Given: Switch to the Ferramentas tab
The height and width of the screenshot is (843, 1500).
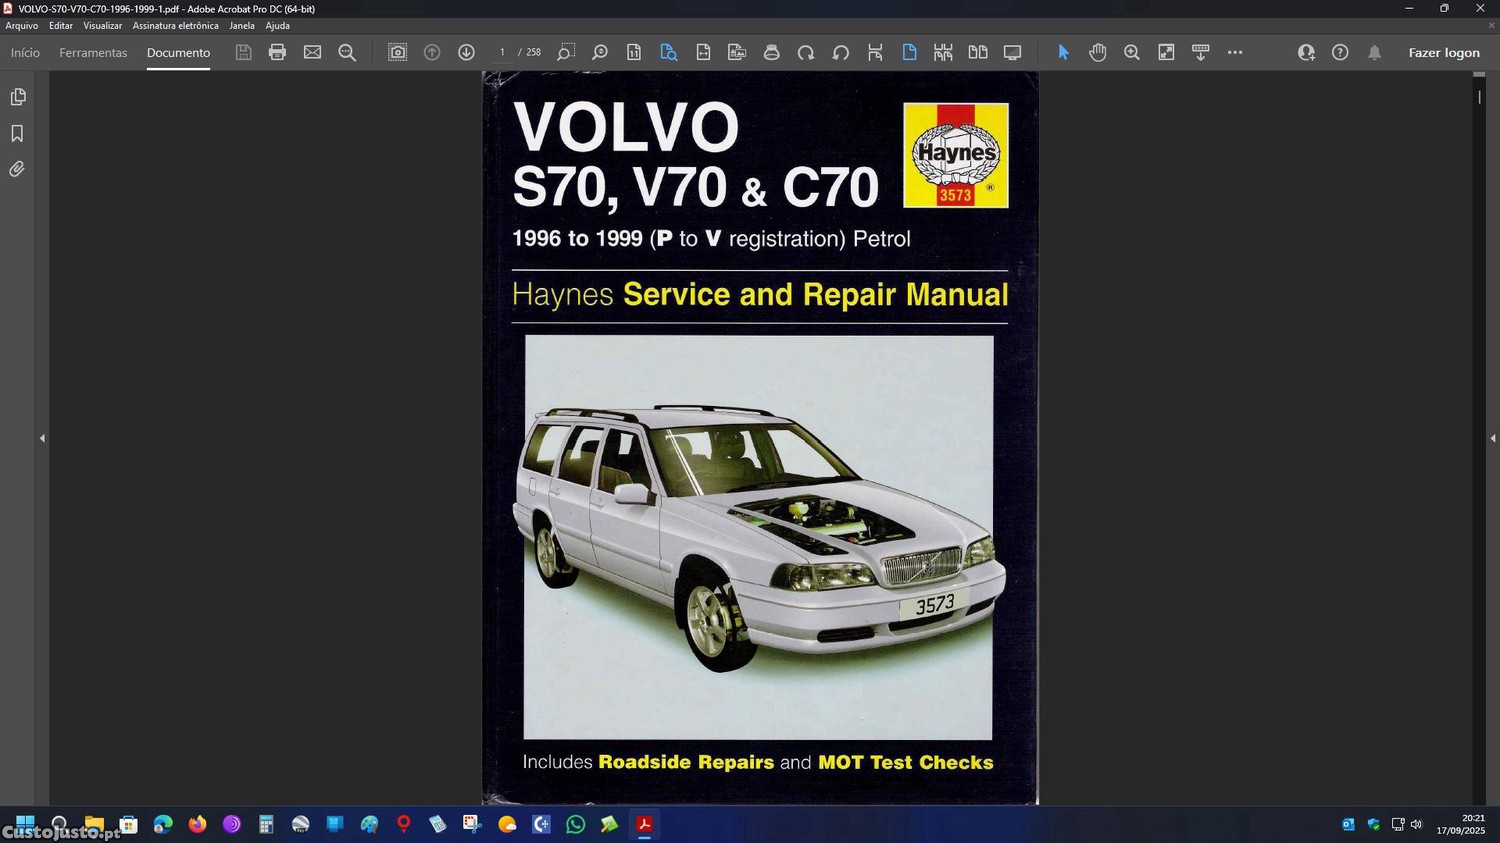Looking at the screenshot, I should (x=93, y=53).
